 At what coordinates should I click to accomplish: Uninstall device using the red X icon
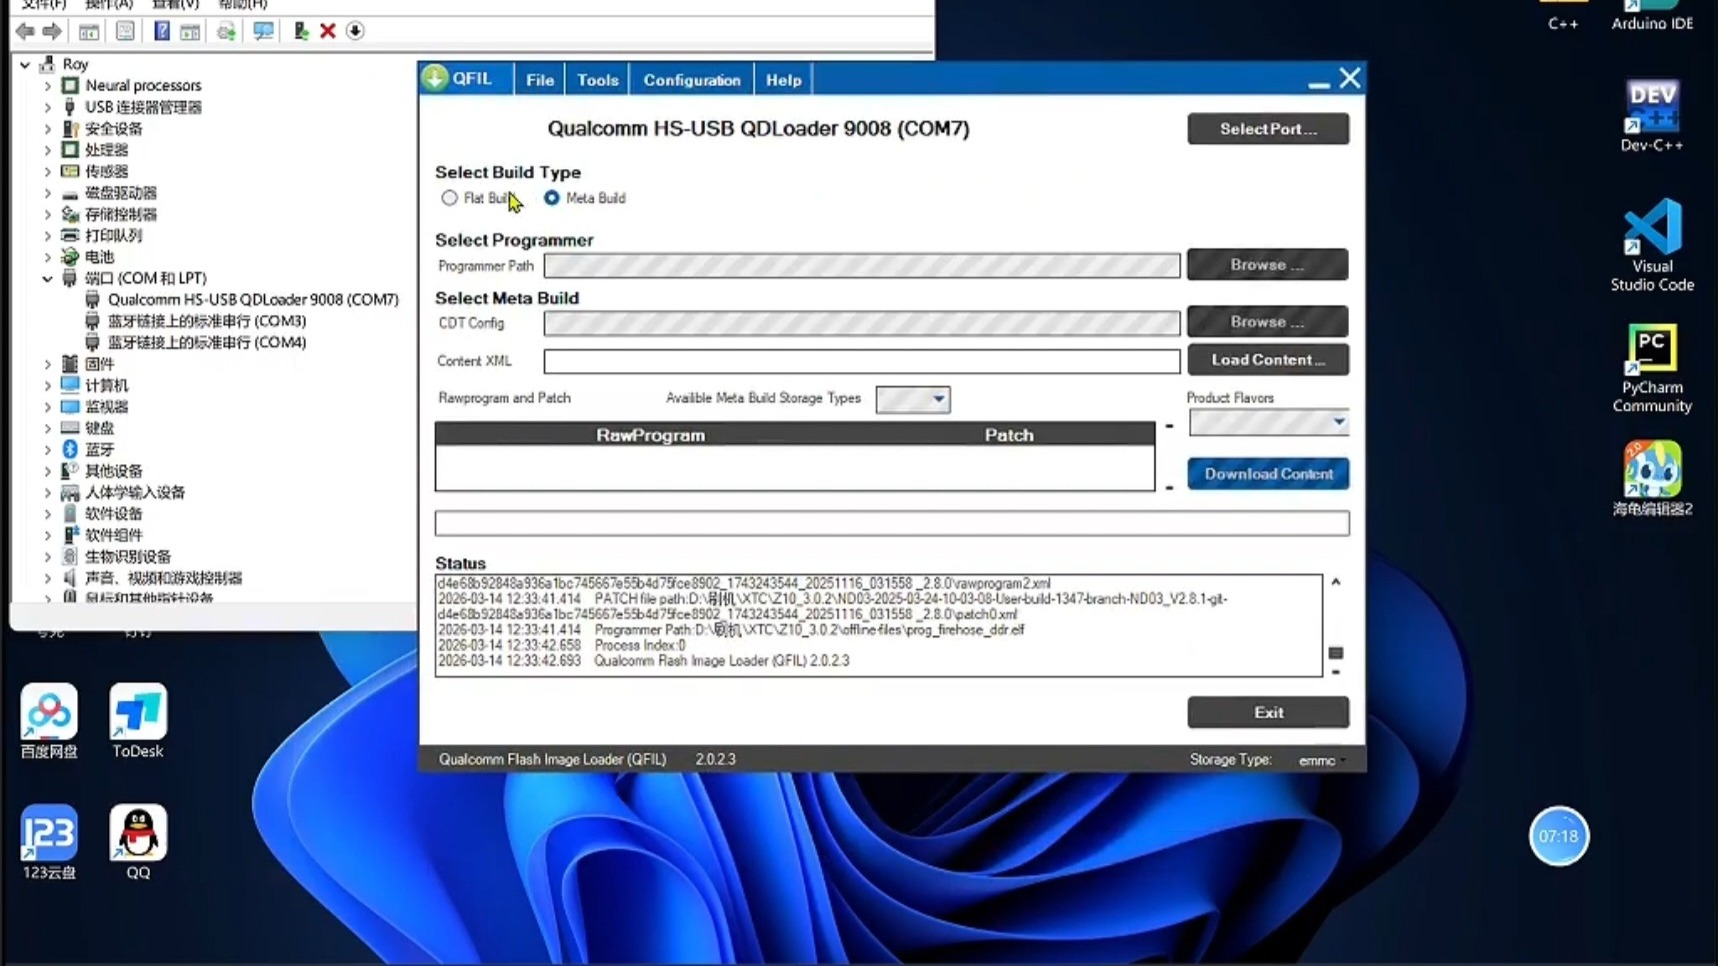327,31
